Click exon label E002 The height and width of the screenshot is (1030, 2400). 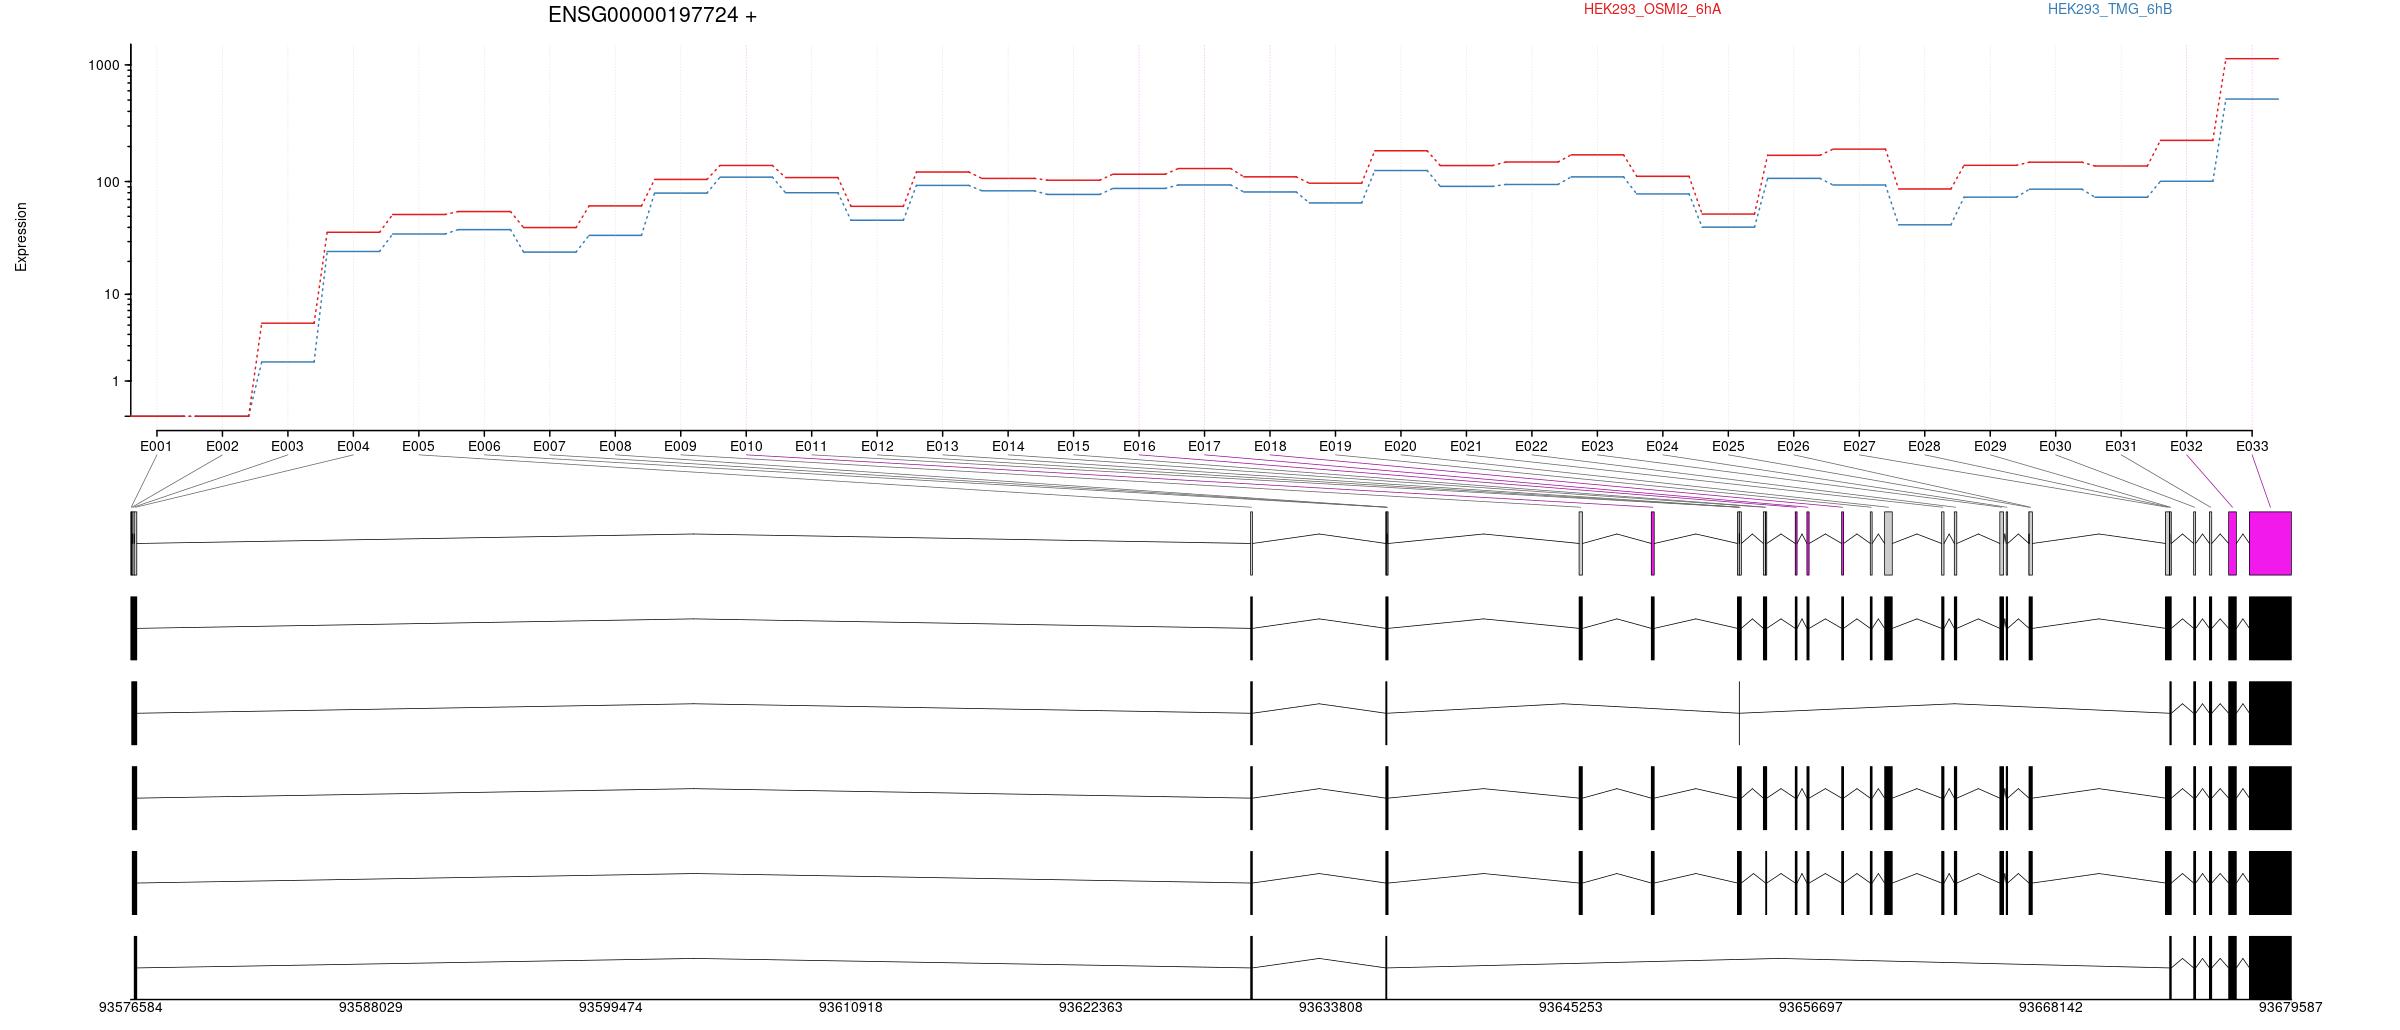click(x=222, y=446)
